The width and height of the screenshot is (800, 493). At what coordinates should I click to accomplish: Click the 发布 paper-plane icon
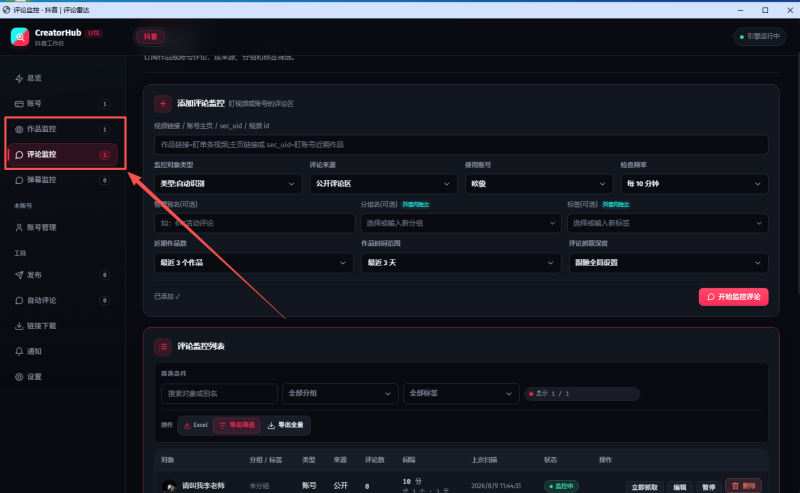[x=19, y=275]
